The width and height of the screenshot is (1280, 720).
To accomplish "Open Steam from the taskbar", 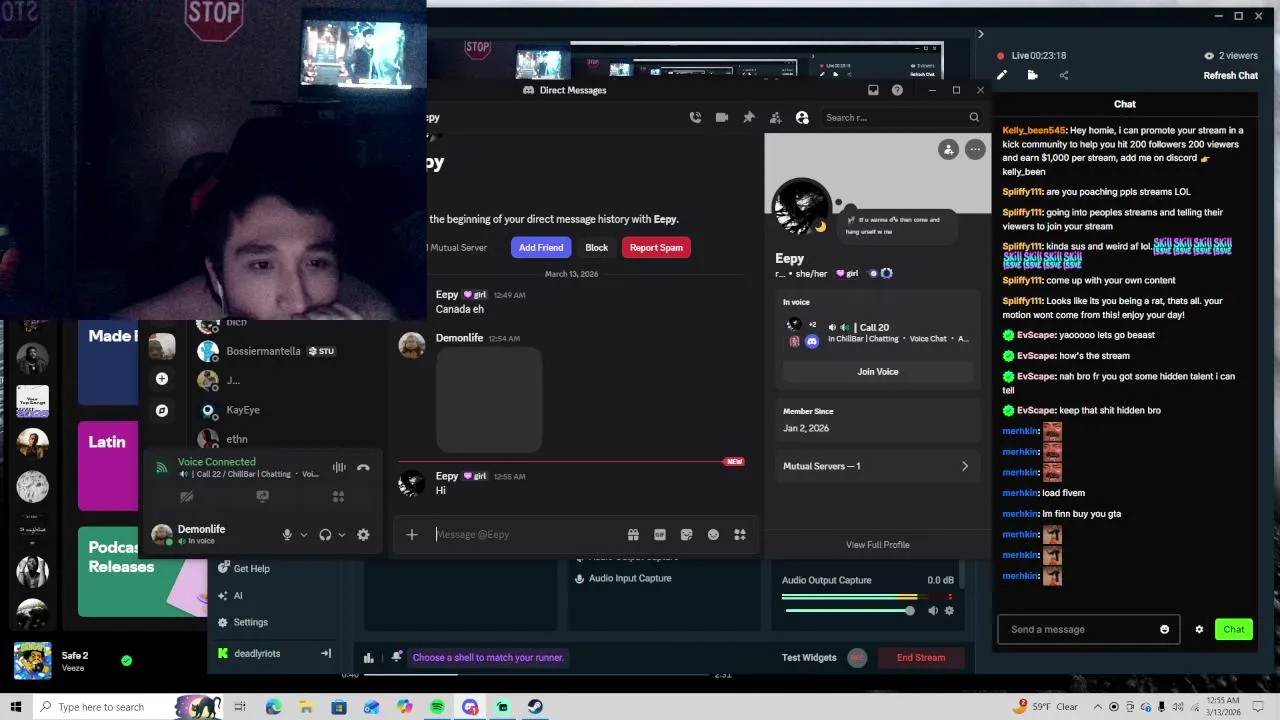I will click(x=535, y=707).
